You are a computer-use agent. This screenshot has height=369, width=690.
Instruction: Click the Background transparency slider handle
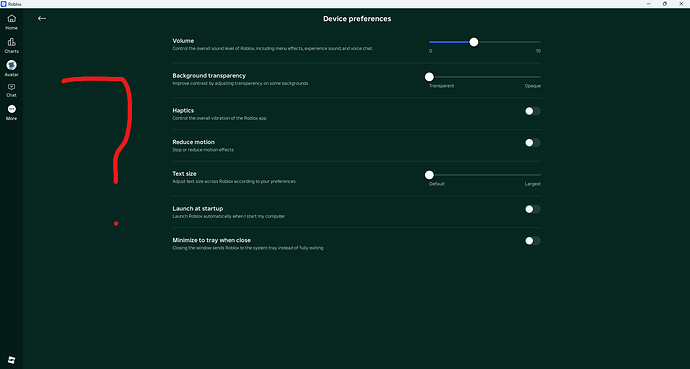point(429,77)
